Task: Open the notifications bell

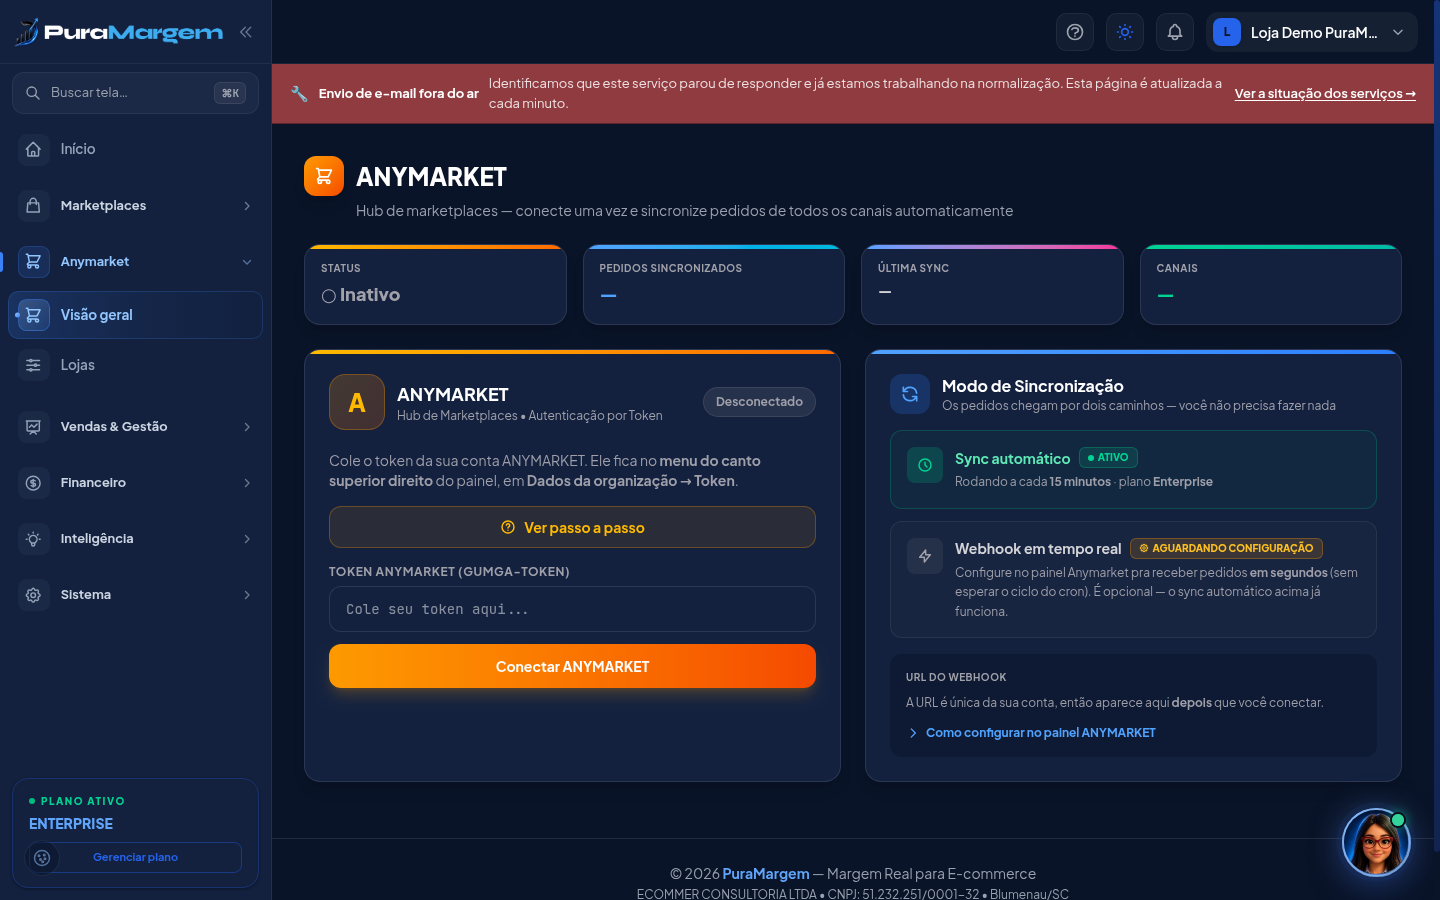Action: 1175,32
